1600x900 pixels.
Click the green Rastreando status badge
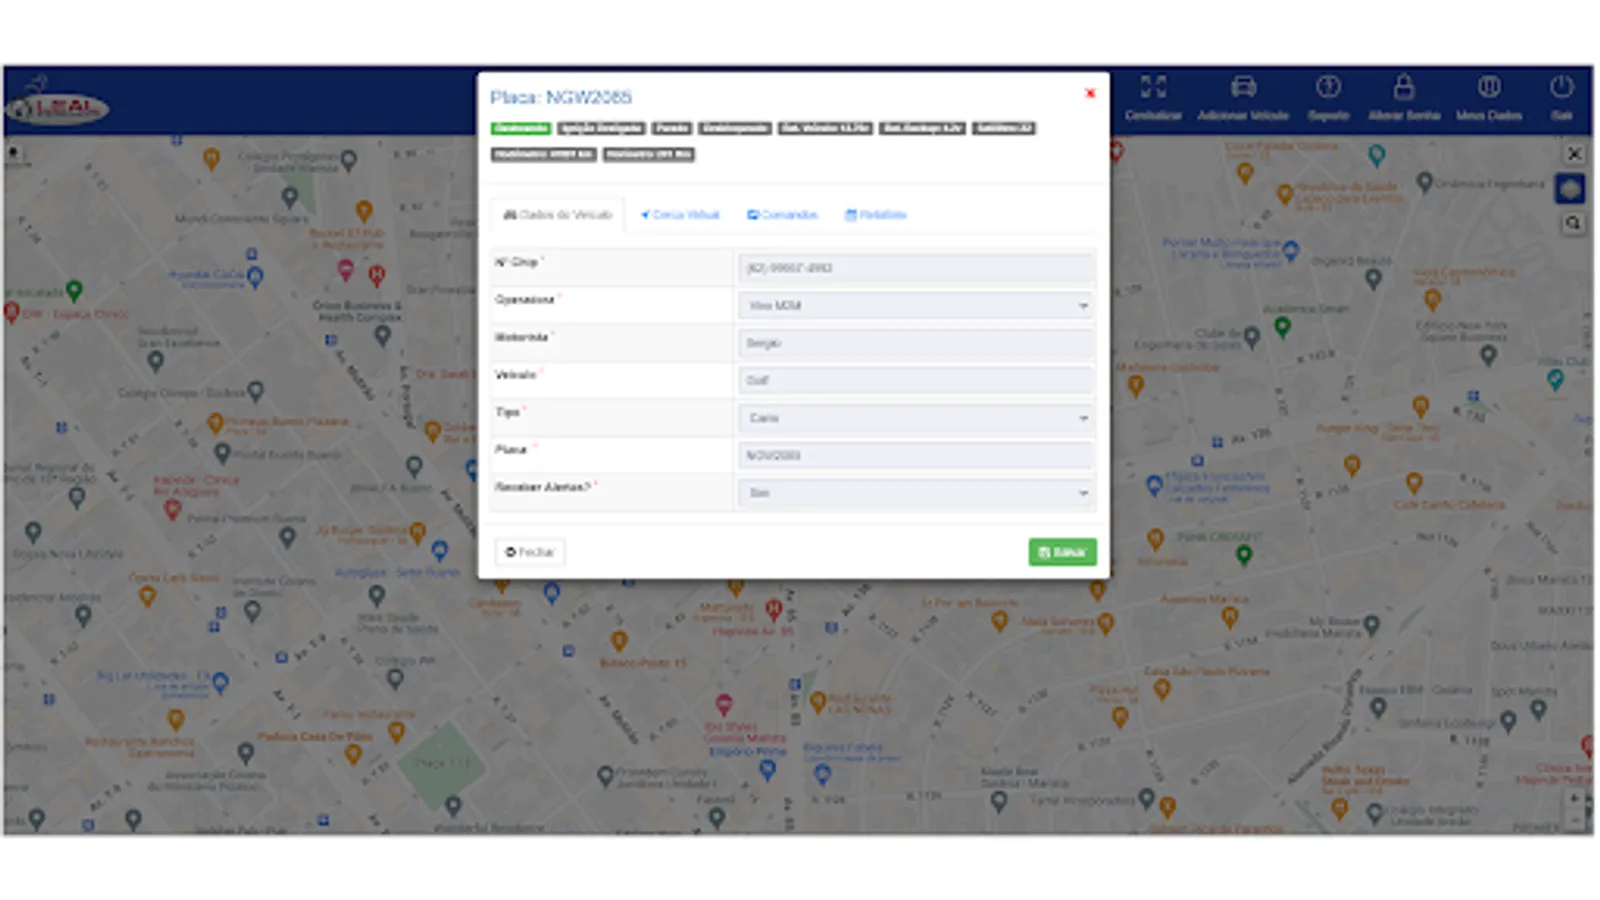[x=521, y=128]
